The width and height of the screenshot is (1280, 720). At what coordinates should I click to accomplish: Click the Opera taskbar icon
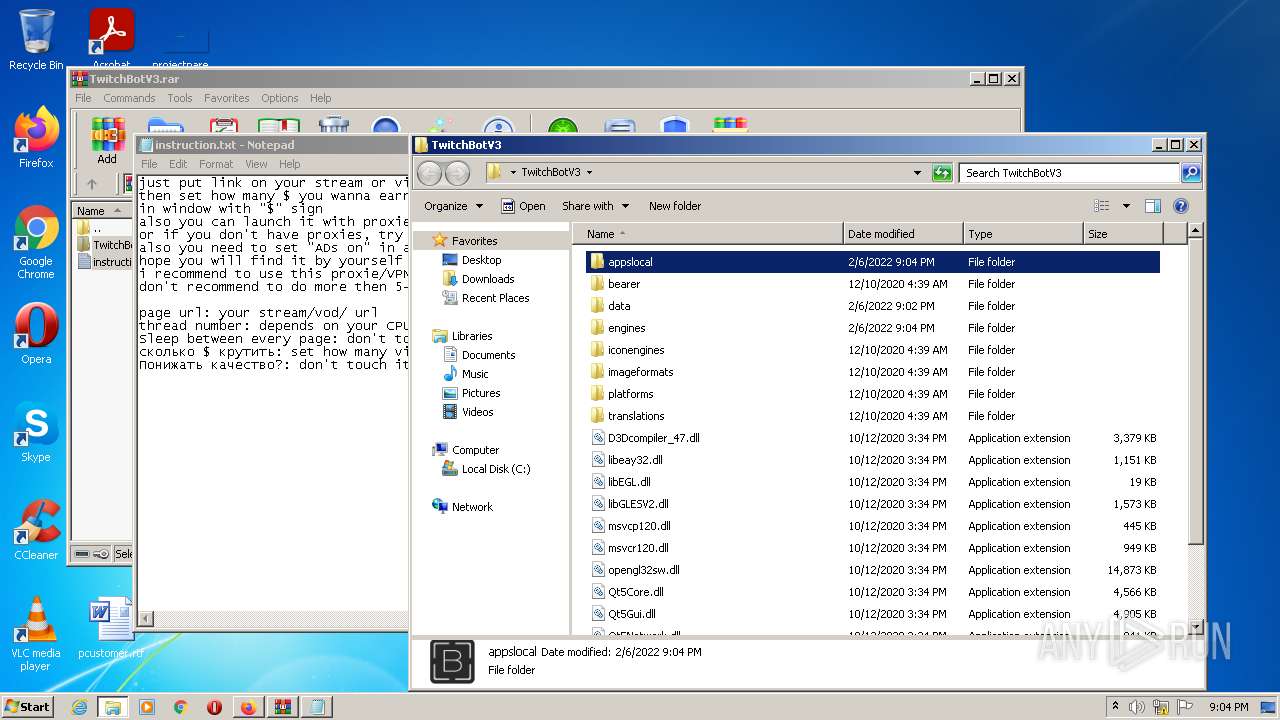(x=214, y=707)
